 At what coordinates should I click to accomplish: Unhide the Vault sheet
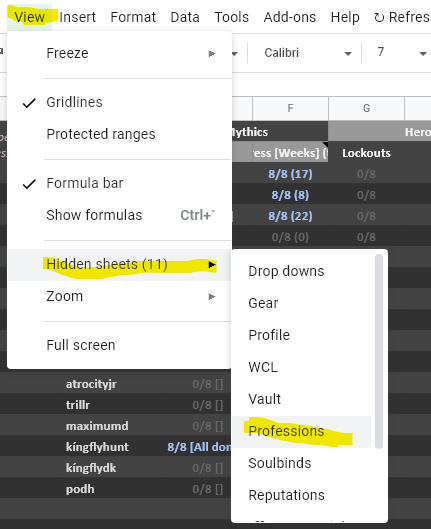[x=302, y=399]
